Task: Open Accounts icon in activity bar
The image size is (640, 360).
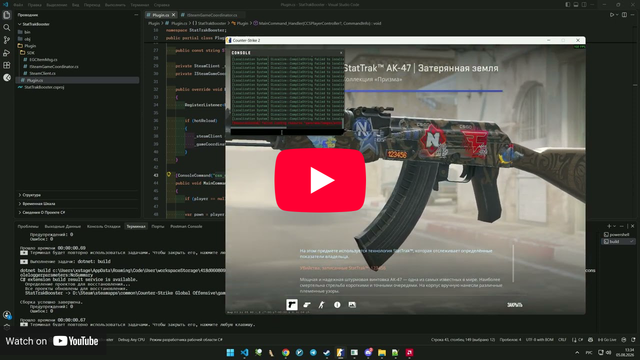Action: (7, 315)
